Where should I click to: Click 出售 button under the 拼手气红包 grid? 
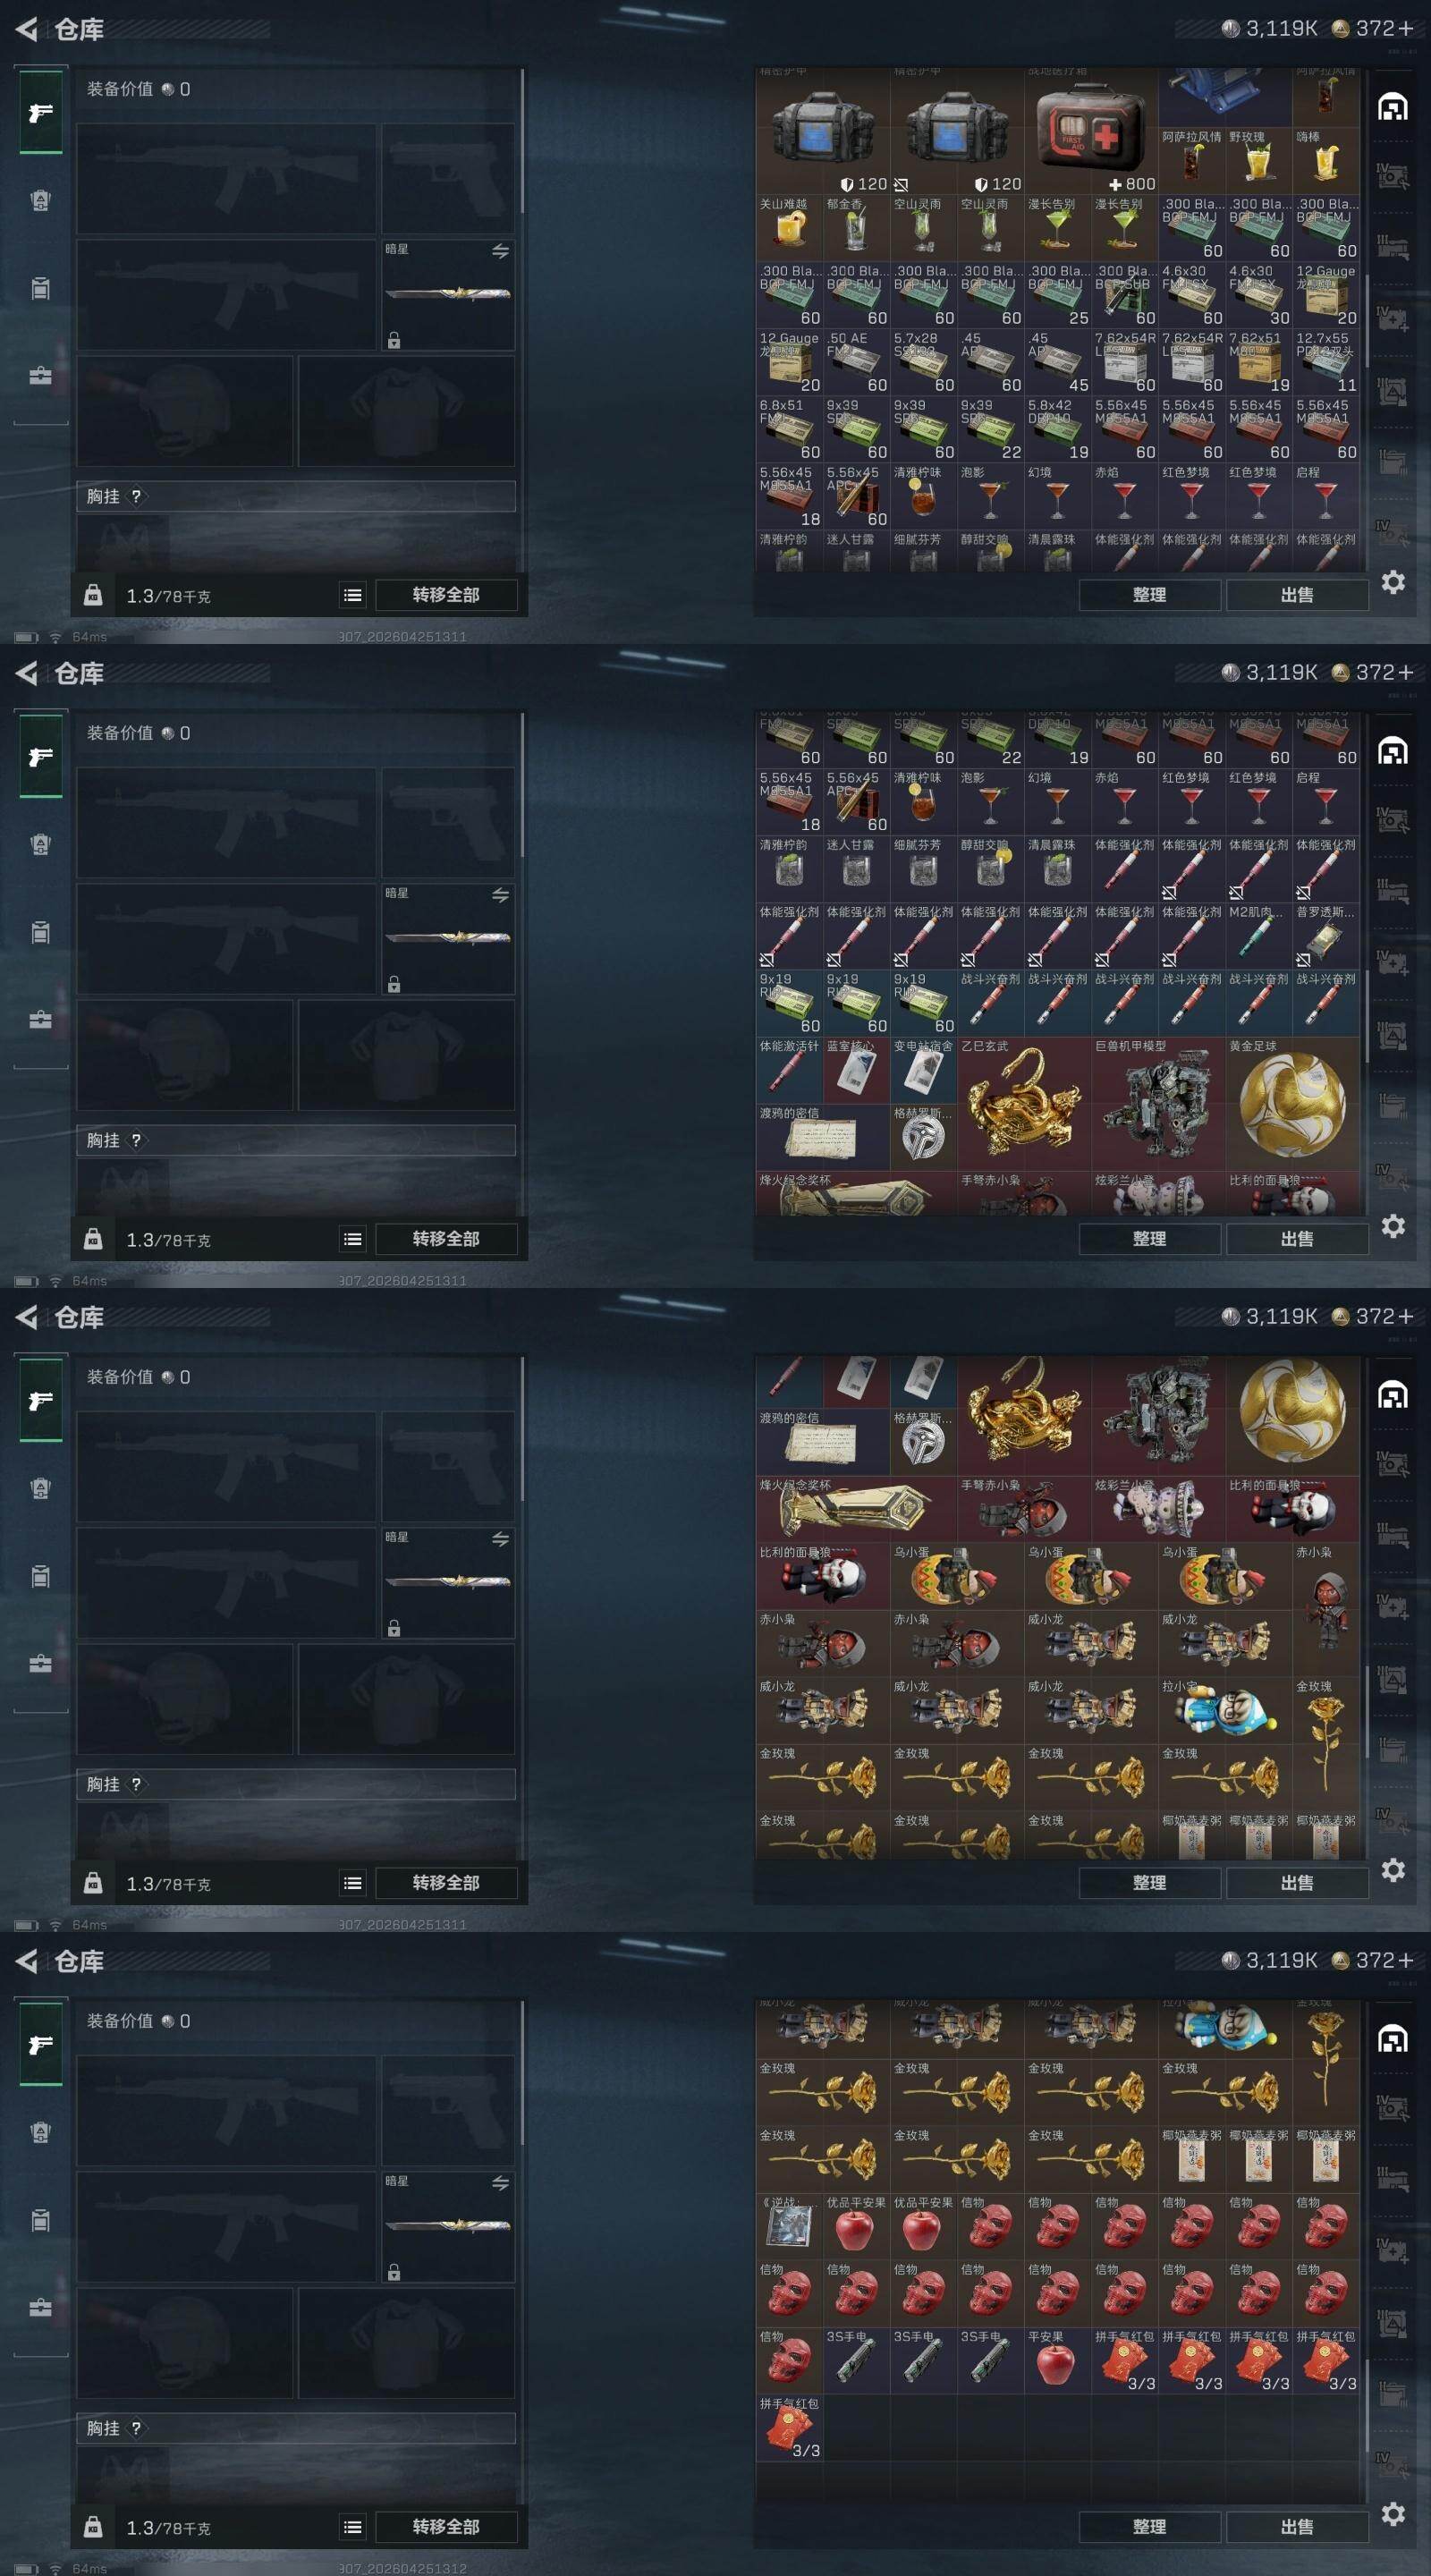click(x=1297, y=2526)
